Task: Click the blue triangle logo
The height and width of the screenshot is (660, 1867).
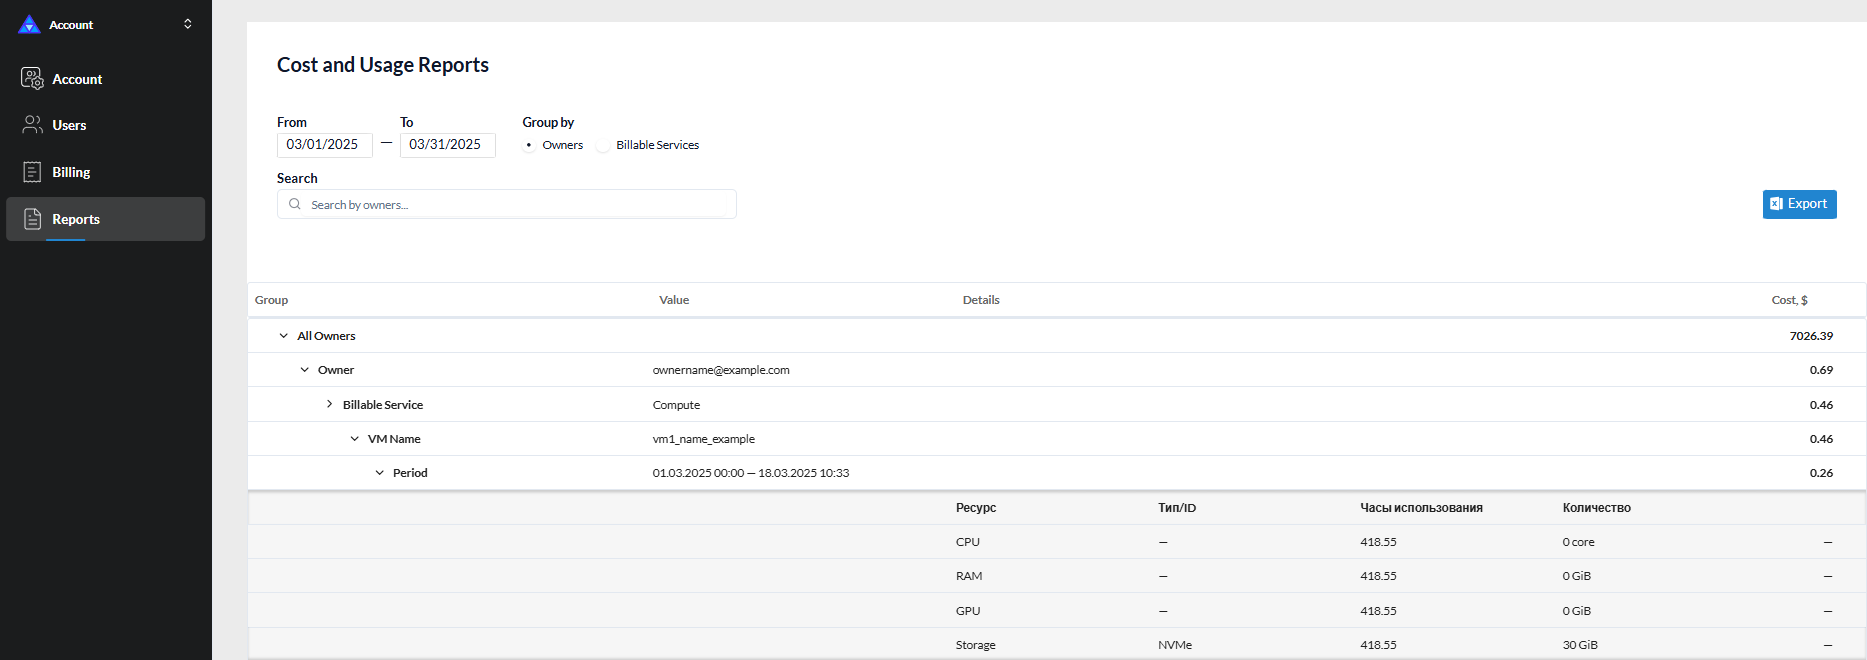Action: [29, 24]
